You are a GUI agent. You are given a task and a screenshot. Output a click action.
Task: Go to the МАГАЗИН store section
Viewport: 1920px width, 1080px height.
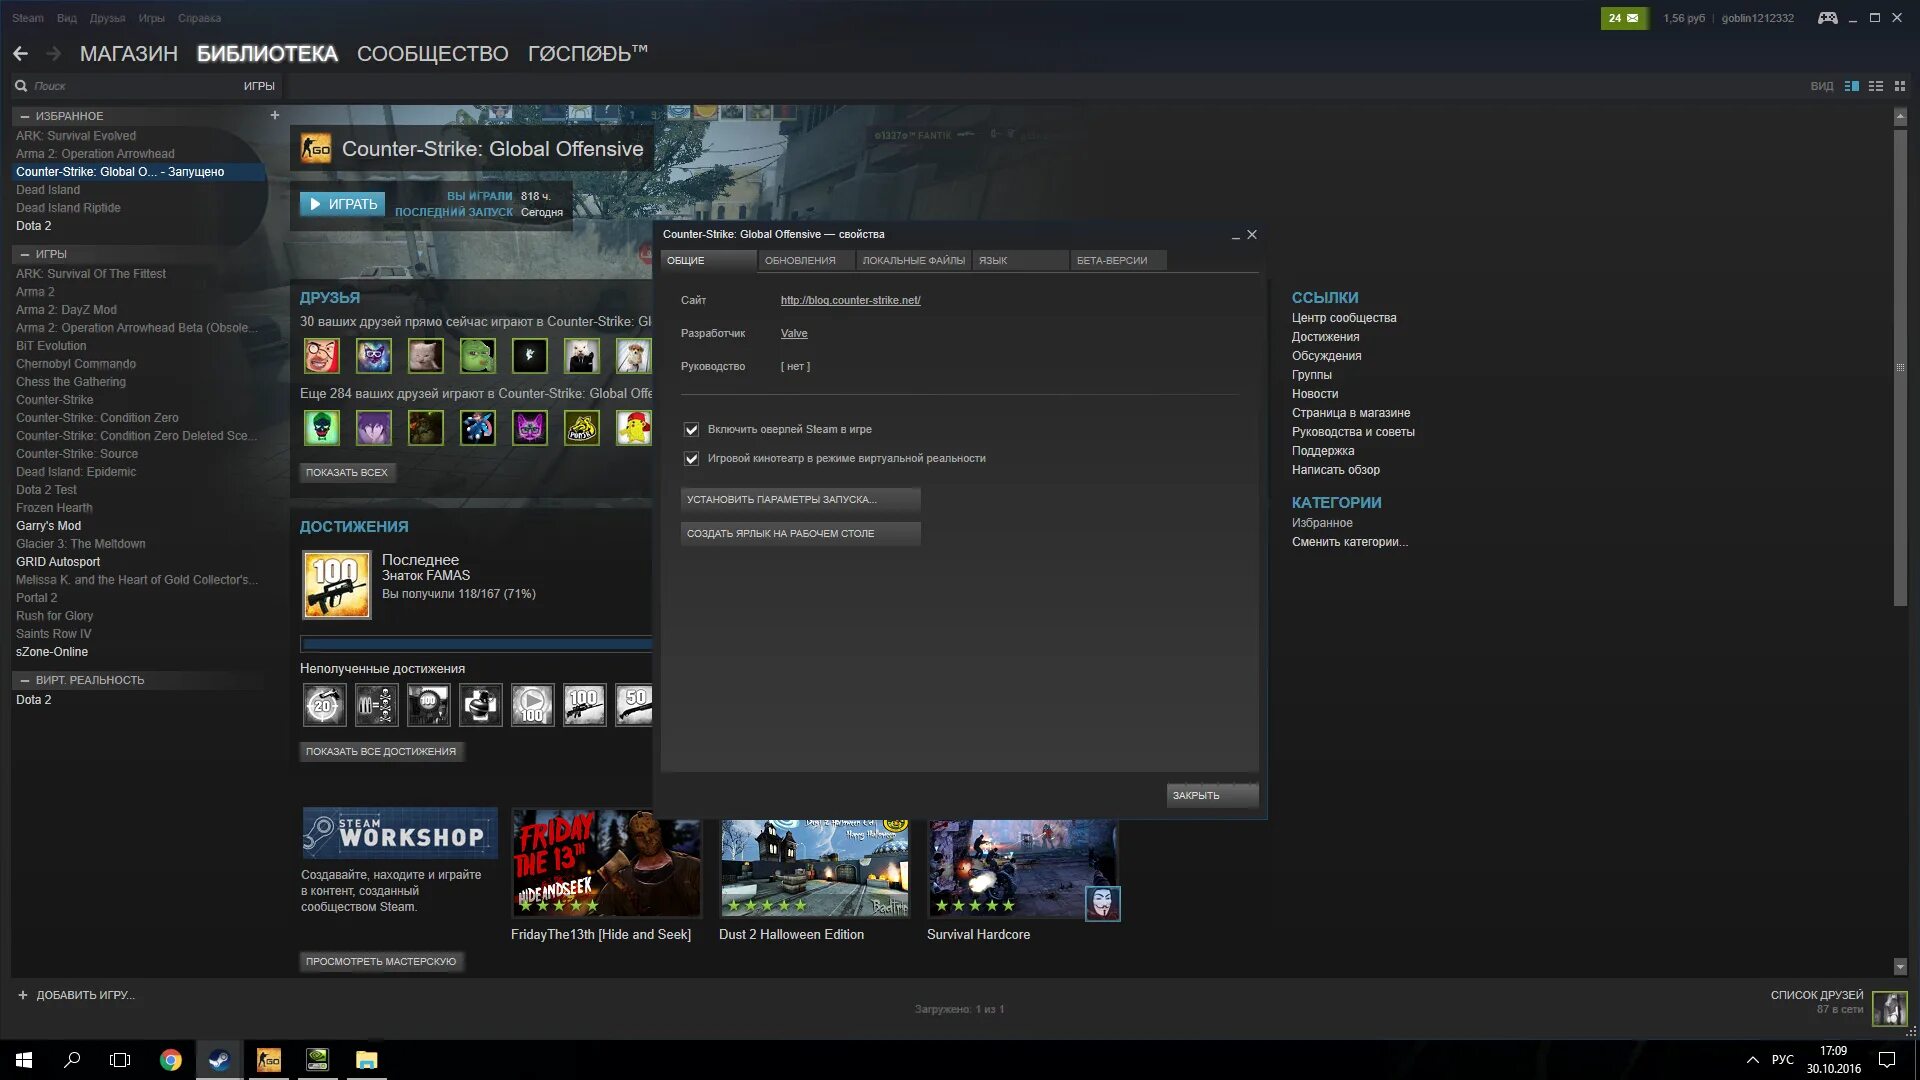[129, 54]
